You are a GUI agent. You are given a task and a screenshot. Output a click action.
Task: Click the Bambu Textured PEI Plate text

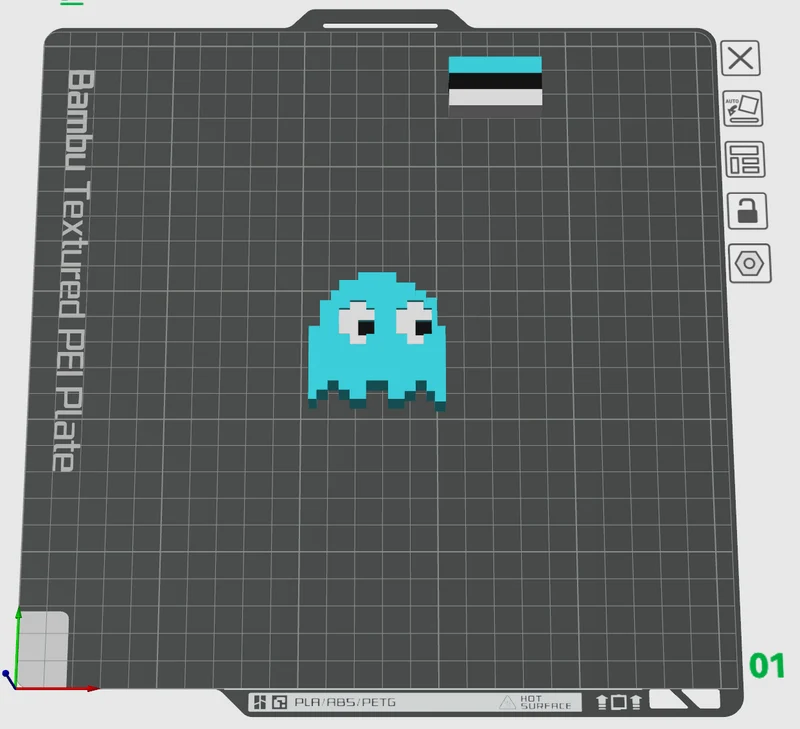click(74, 270)
